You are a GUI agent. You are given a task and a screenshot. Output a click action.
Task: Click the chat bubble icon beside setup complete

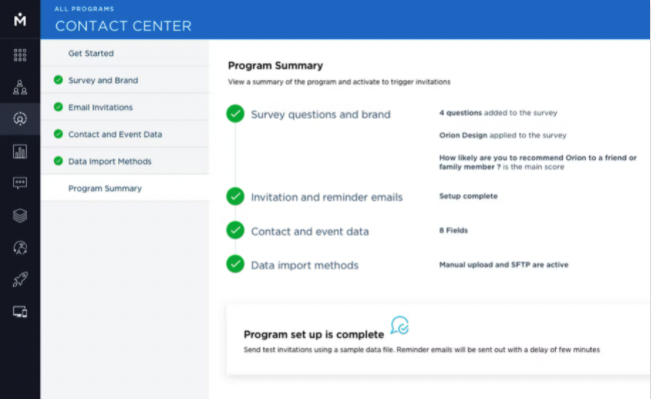400,326
